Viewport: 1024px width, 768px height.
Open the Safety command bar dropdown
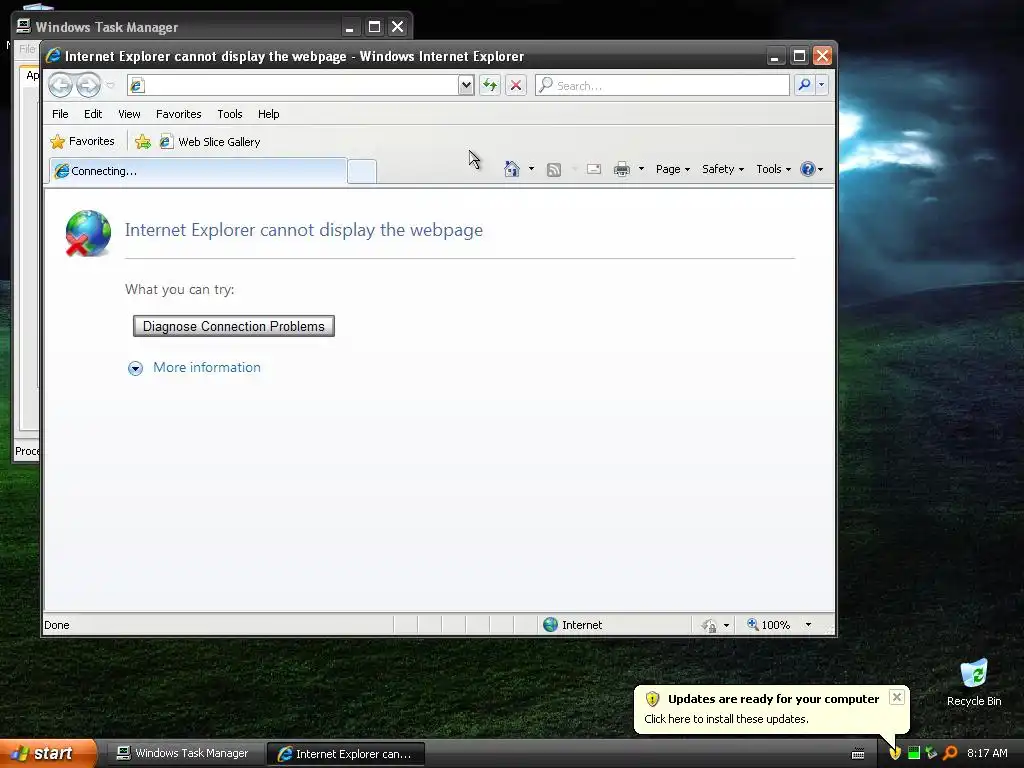tap(723, 169)
